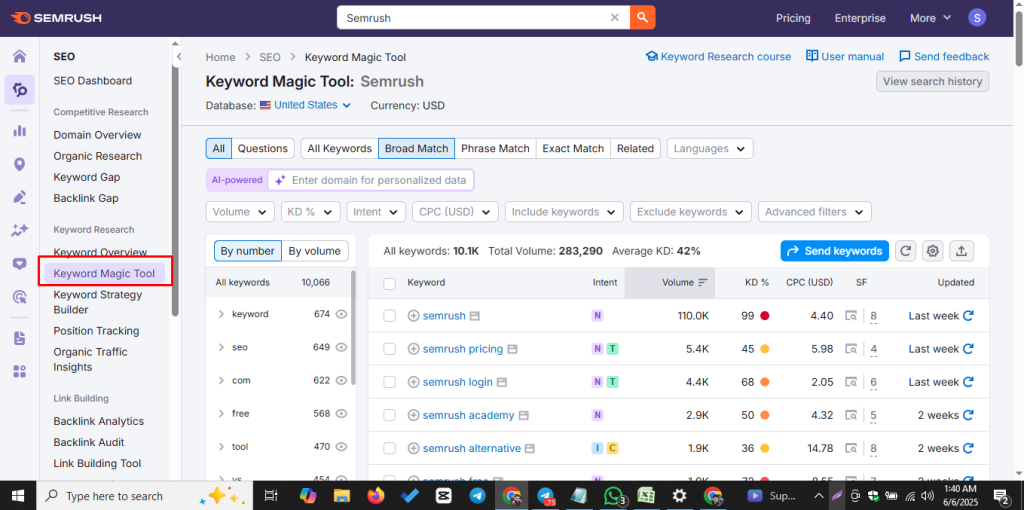Check the semrush login row checkbox
Screen dimensions: 1024x510
[389, 382]
